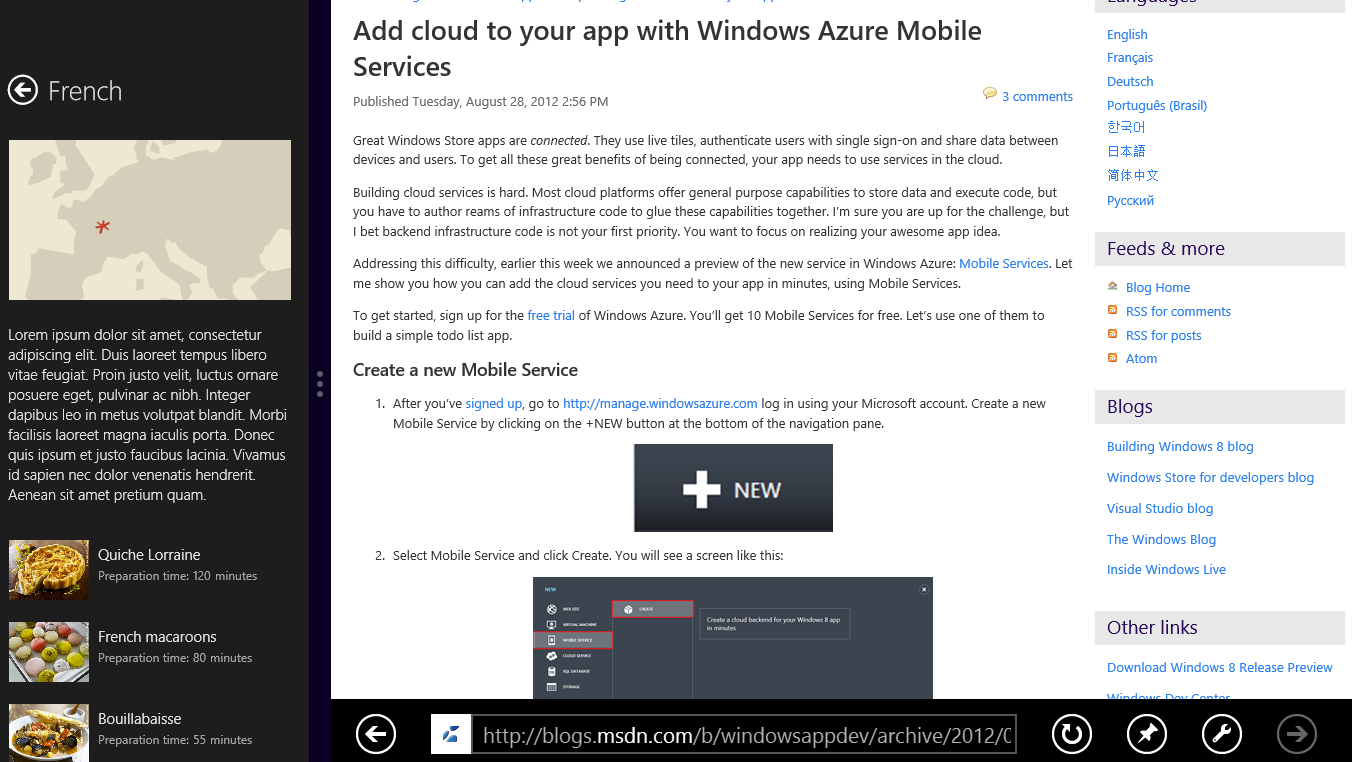1352x762 pixels.
Task: Click the Azure create service screenshot
Action: (x=733, y=638)
